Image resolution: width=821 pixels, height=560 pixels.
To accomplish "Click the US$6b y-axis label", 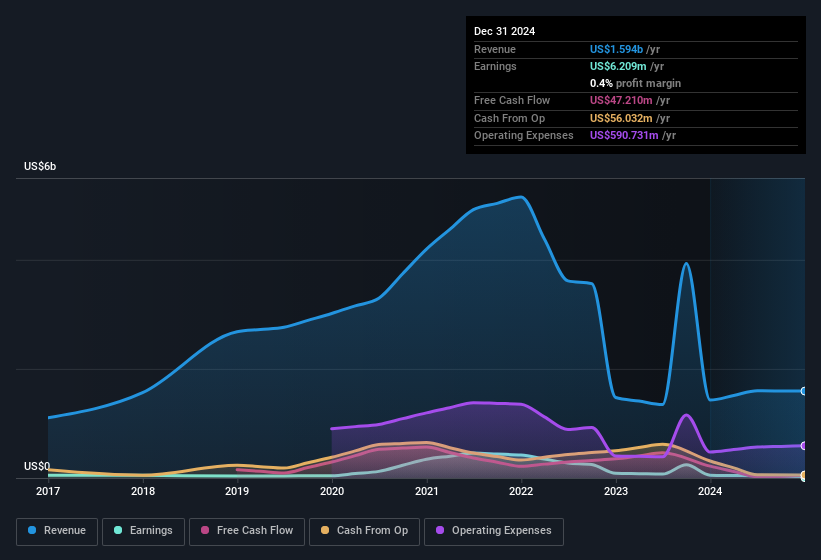I will click(40, 166).
